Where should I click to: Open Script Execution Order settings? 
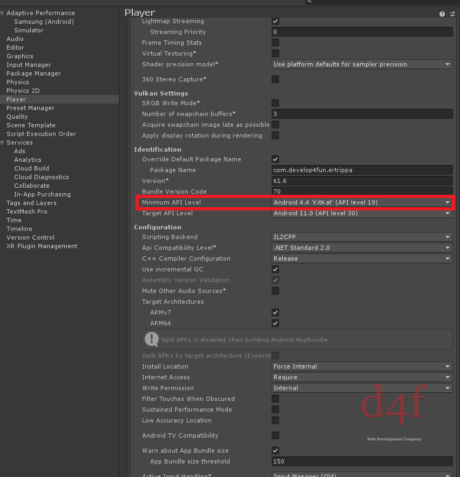point(41,134)
